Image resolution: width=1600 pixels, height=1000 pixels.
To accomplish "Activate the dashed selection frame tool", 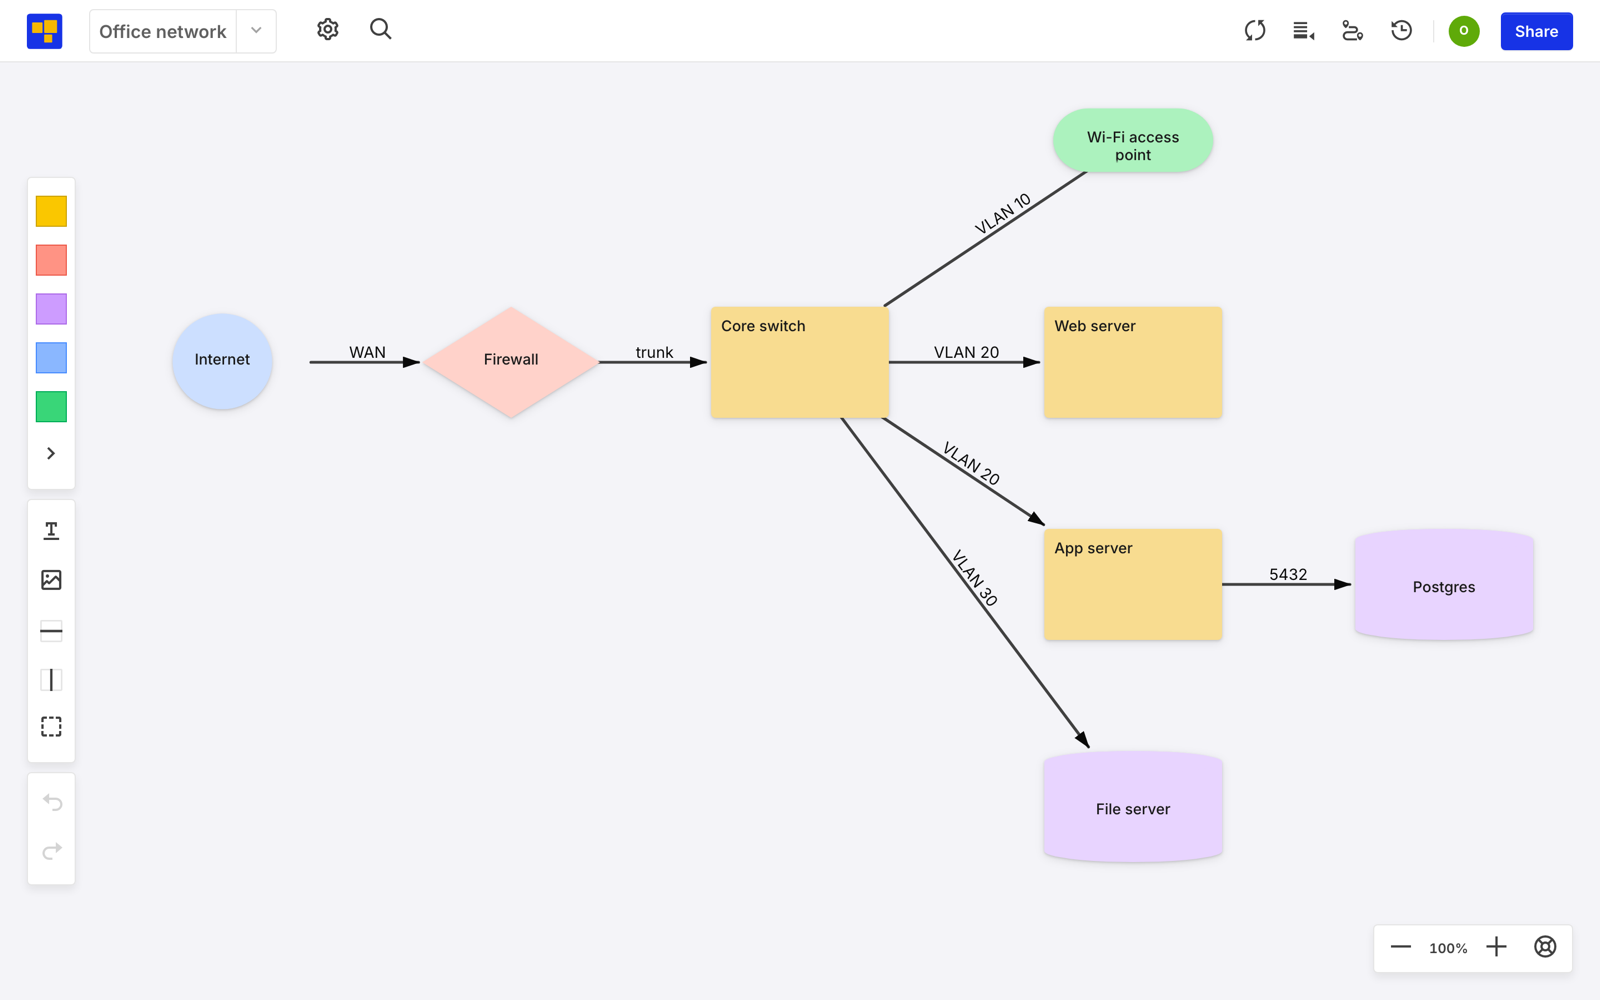I will 51,727.
